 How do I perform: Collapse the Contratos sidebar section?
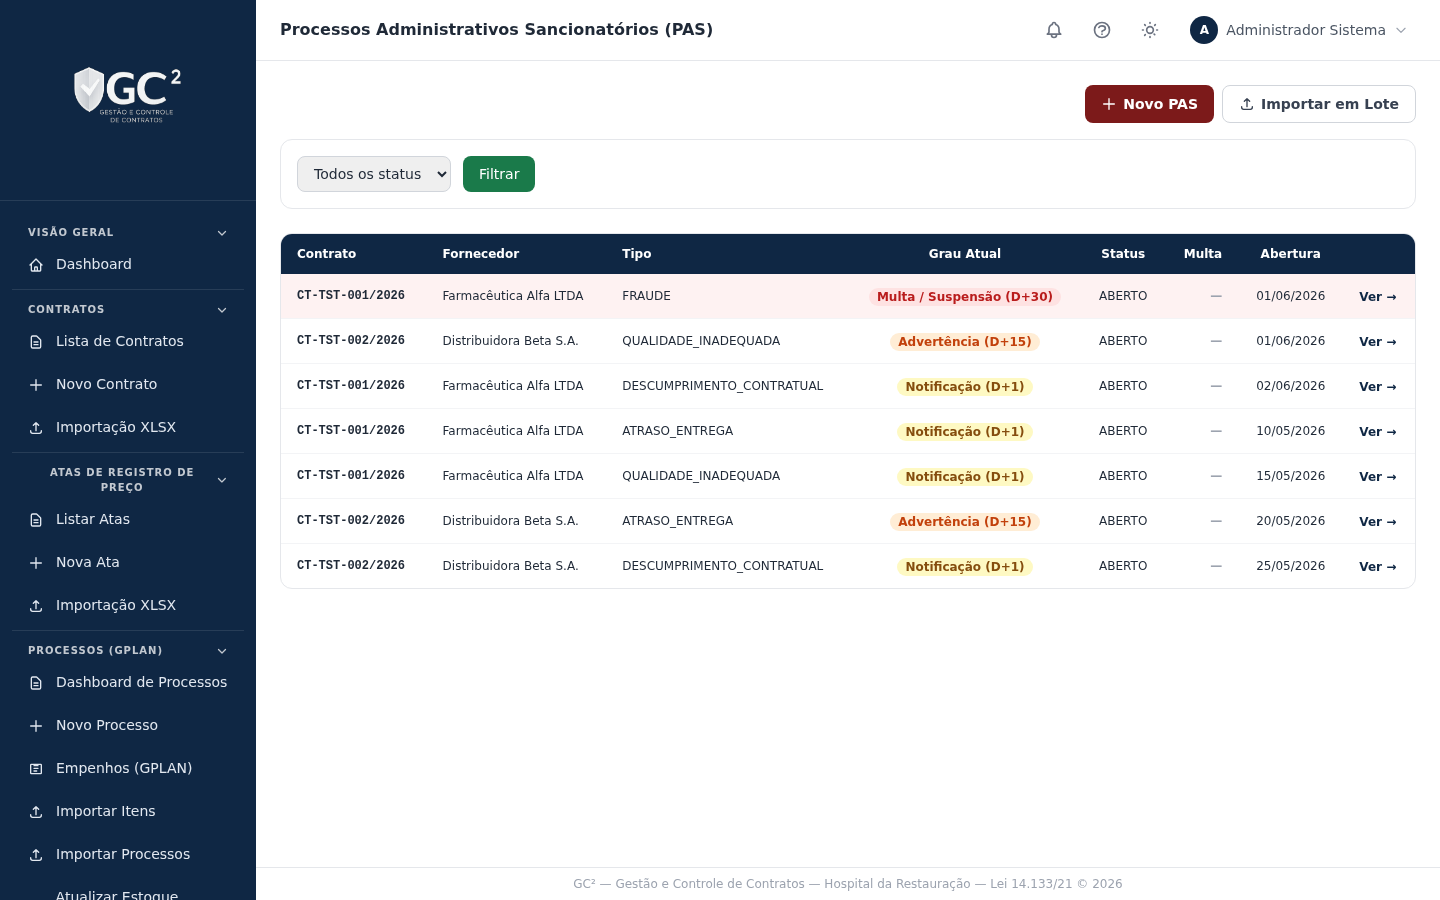point(222,310)
